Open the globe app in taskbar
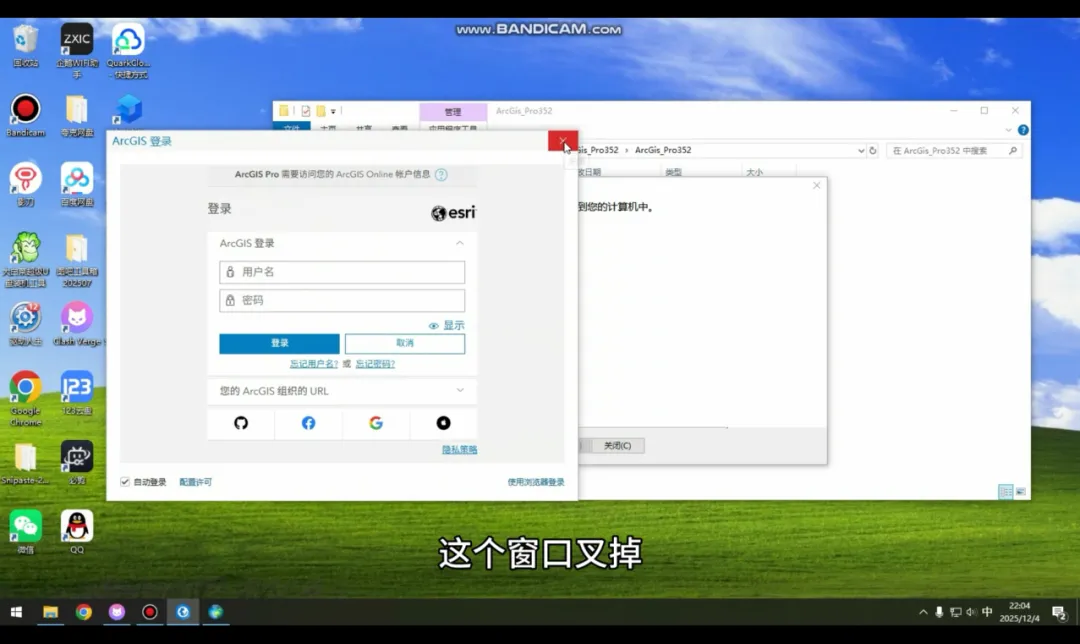The height and width of the screenshot is (644, 1080). click(216, 612)
